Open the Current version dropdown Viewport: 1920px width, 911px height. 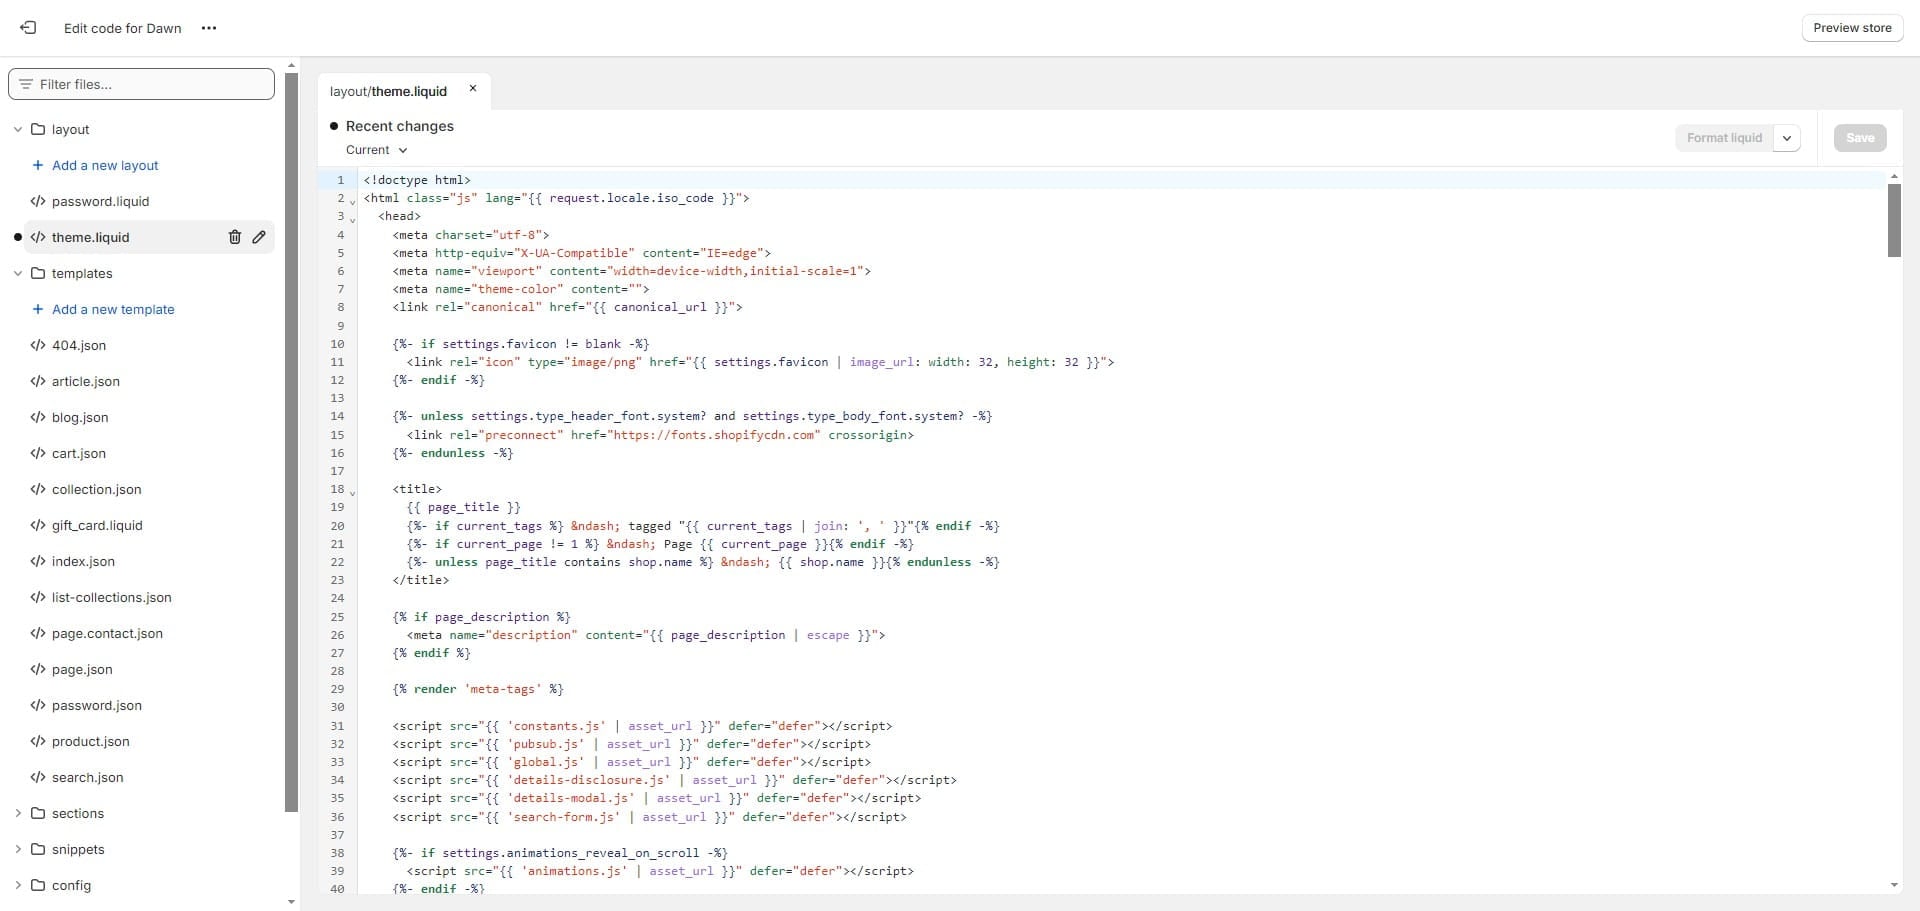tap(377, 150)
